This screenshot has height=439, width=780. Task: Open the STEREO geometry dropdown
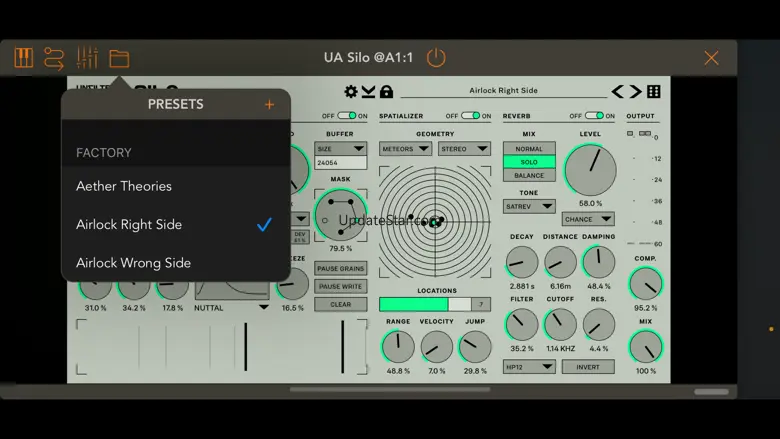464,149
